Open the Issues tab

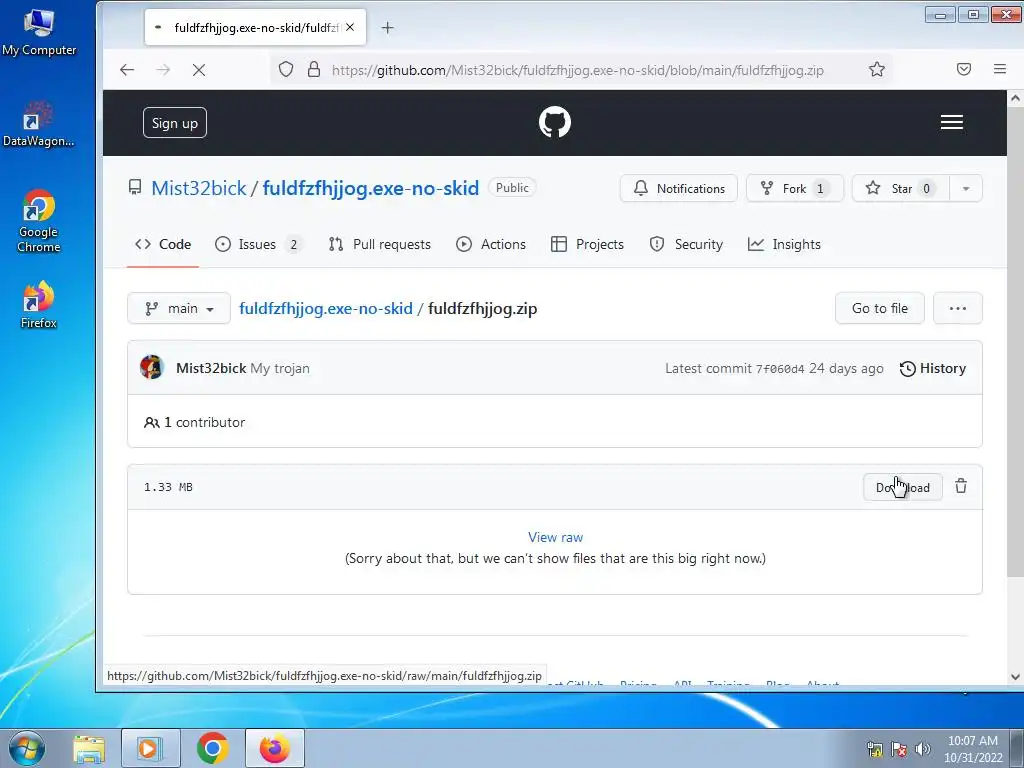pyautogui.click(x=258, y=244)
